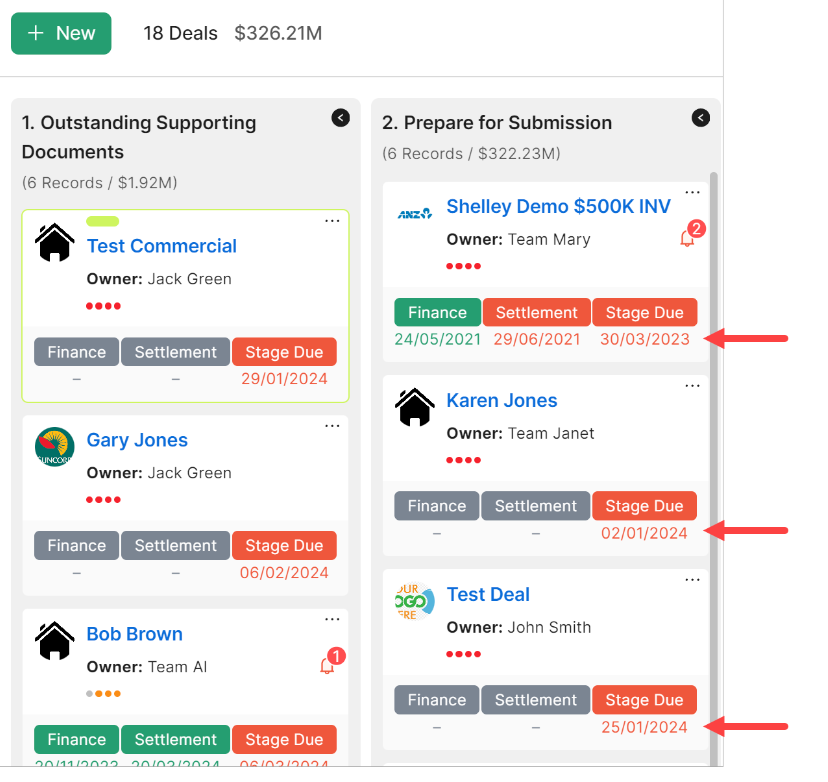The height and width of the screenshot is (782, 828).
Task: Click the logo thumbnail on Test Deal
Action: coord(415,601)
